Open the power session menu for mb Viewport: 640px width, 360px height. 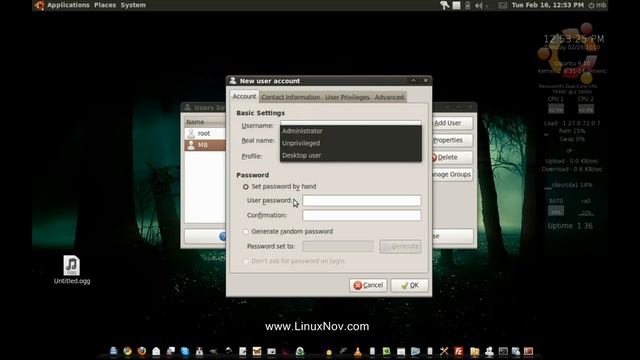[597, 5]
